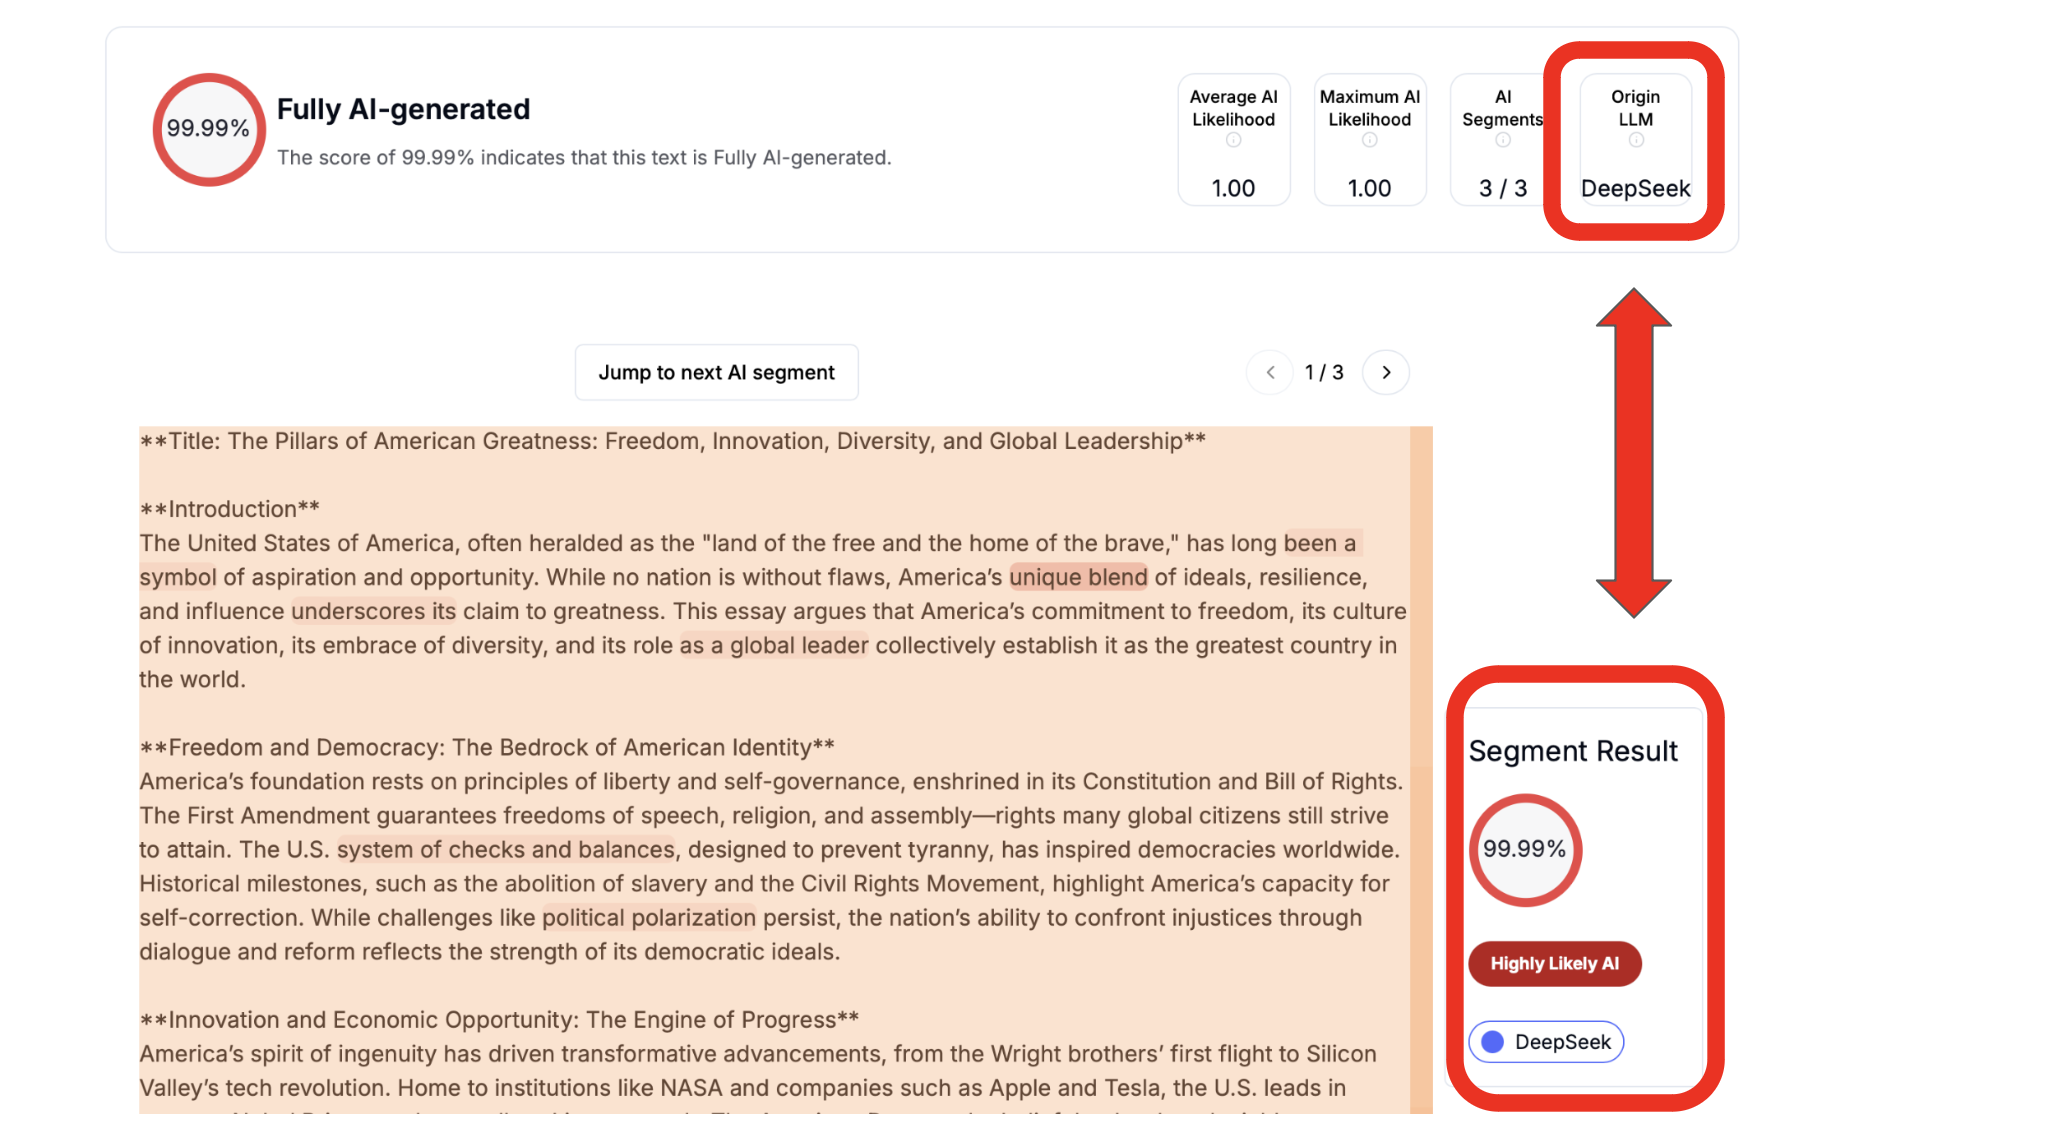Click info icon under Average AI Likelihood
The image size is (2064, 1142).
[x=1233, y=141]
